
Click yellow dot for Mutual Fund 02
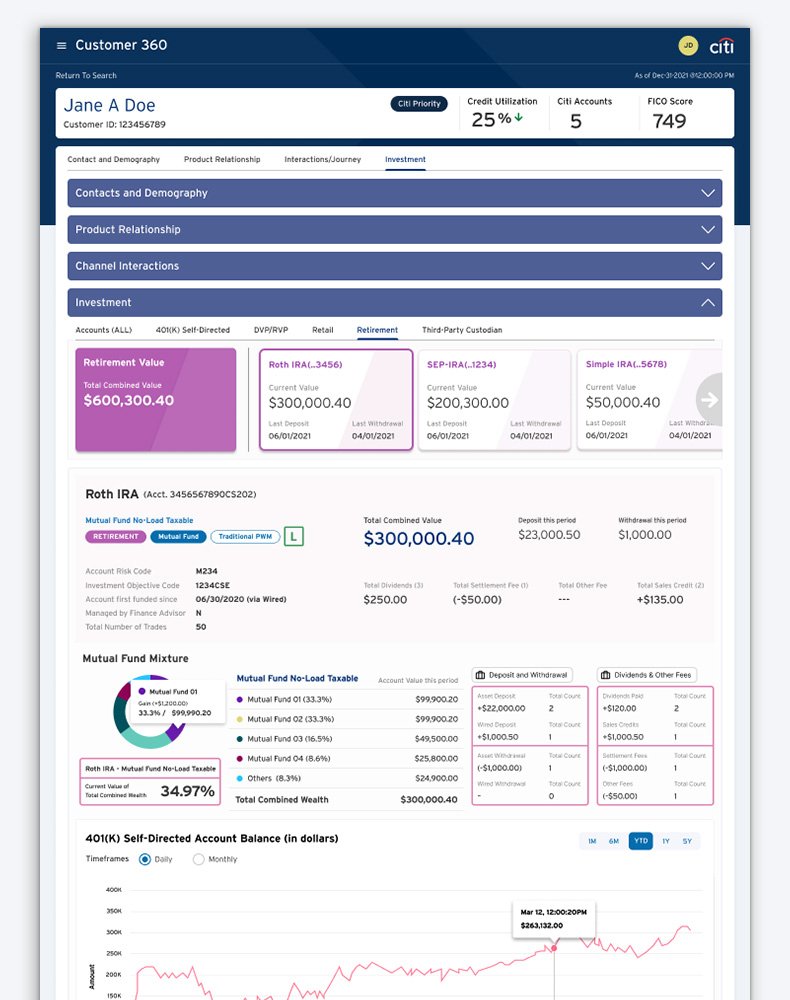coord(240,719)
